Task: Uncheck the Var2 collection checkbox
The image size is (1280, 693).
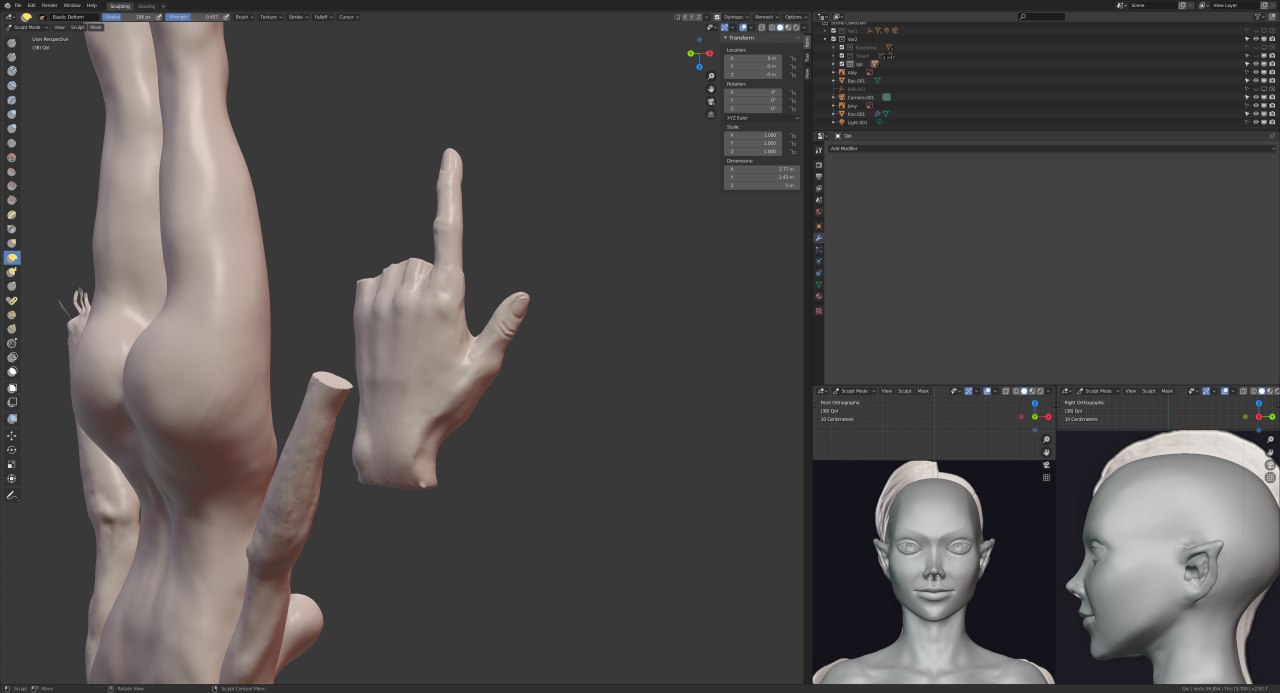Action: 833,39
